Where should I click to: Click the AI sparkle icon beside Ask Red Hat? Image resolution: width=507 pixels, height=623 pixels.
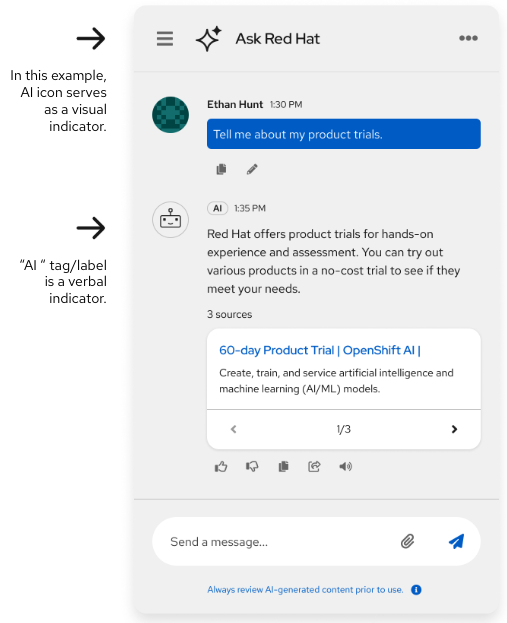(x=209, y=39)
